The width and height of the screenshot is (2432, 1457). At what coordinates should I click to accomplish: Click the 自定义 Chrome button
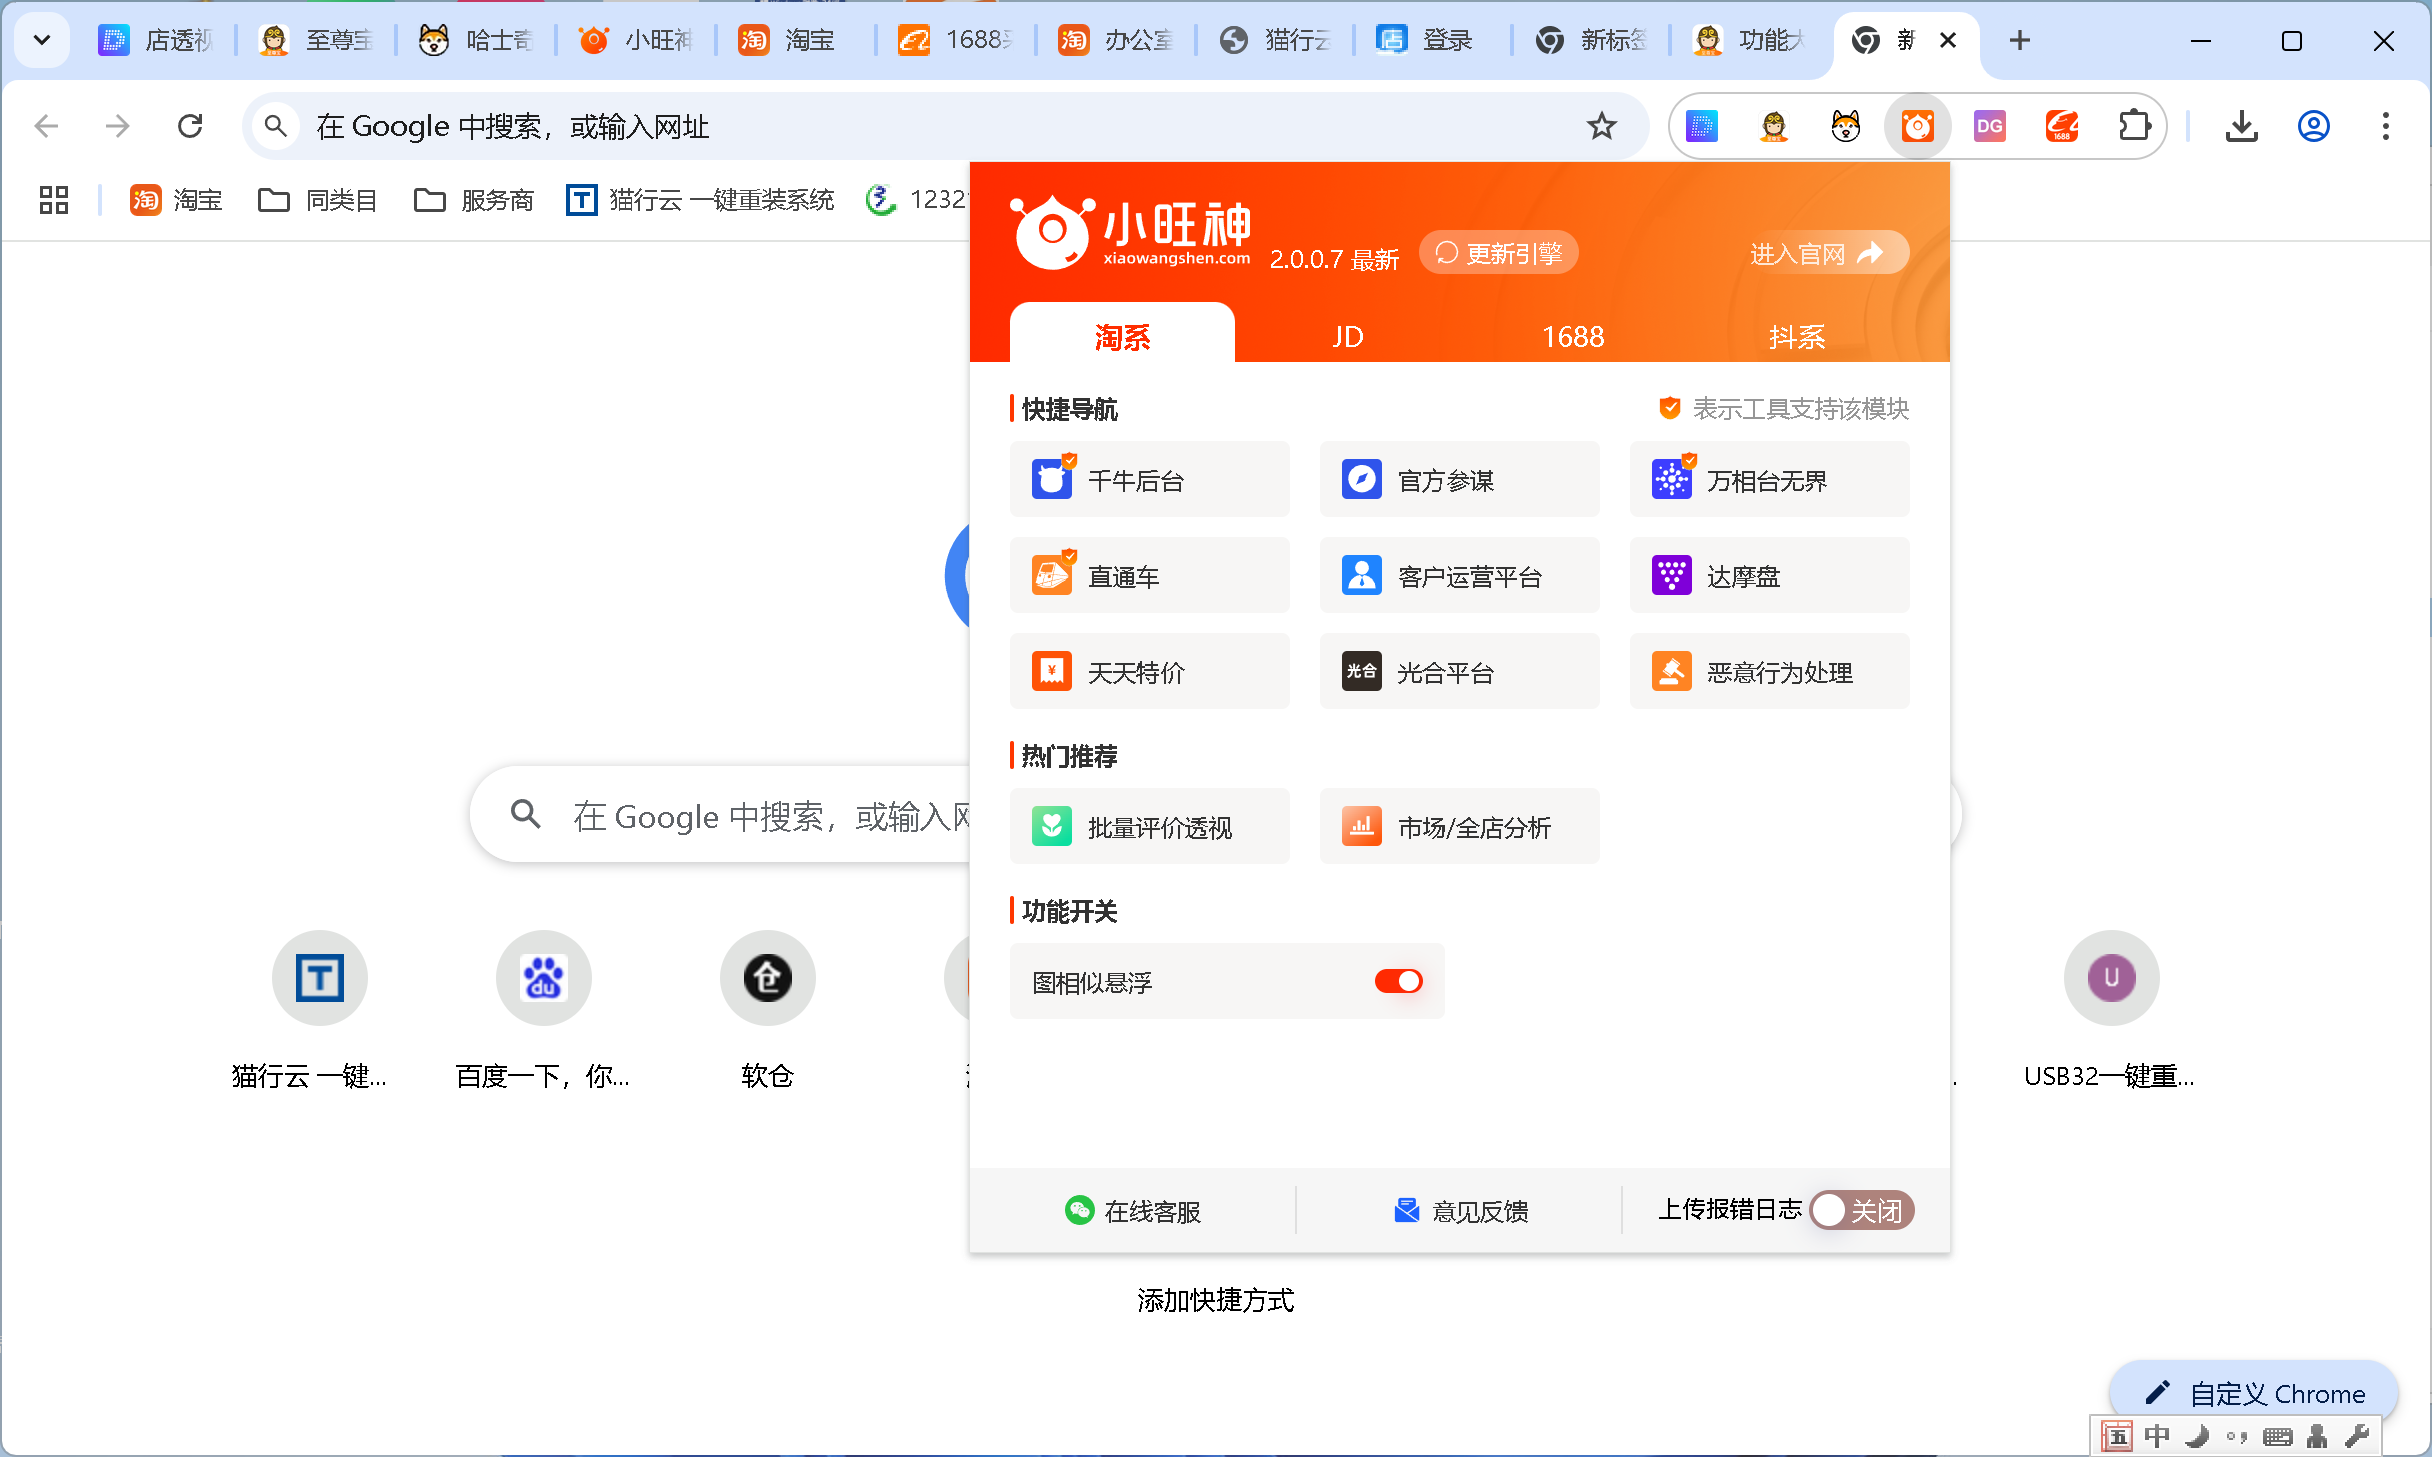[x=2255, y=1393]
